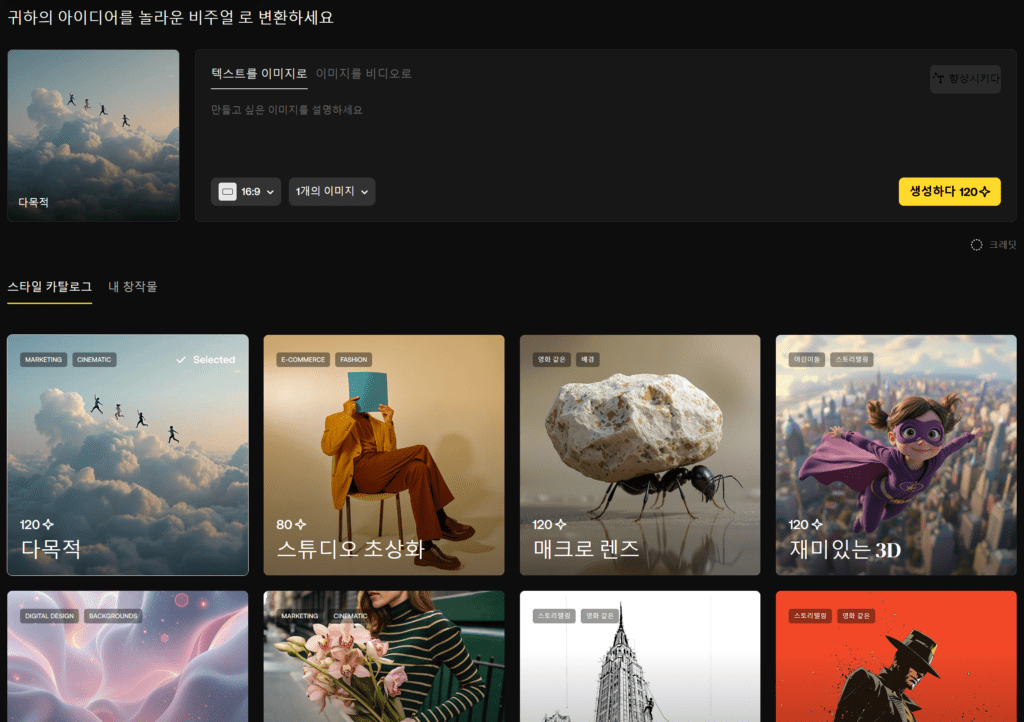
Task: Select the pink abstract DIGITAL DESIGN style card
Action: point(127,656)
